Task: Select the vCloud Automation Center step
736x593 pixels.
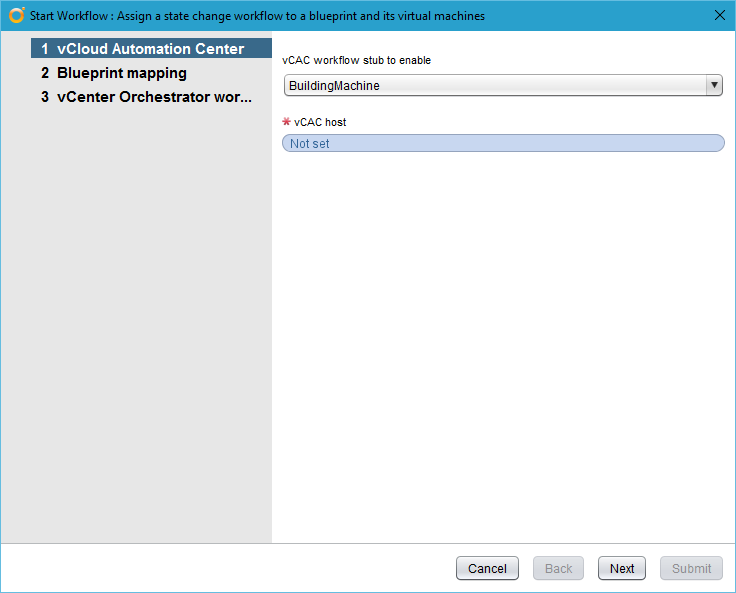Action: pyautogui.click(x=150, y=49)
